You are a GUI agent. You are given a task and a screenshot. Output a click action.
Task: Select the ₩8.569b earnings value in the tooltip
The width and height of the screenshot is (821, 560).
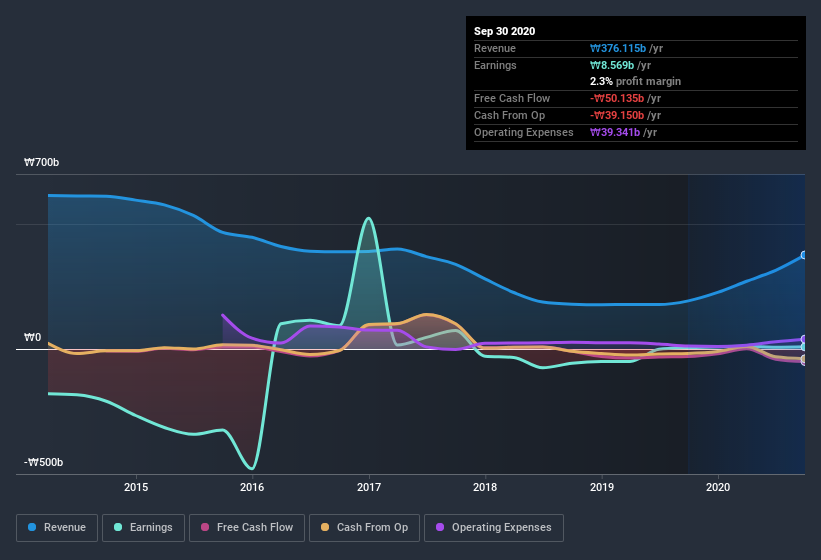pyautogui.click(x=612, y=65)
